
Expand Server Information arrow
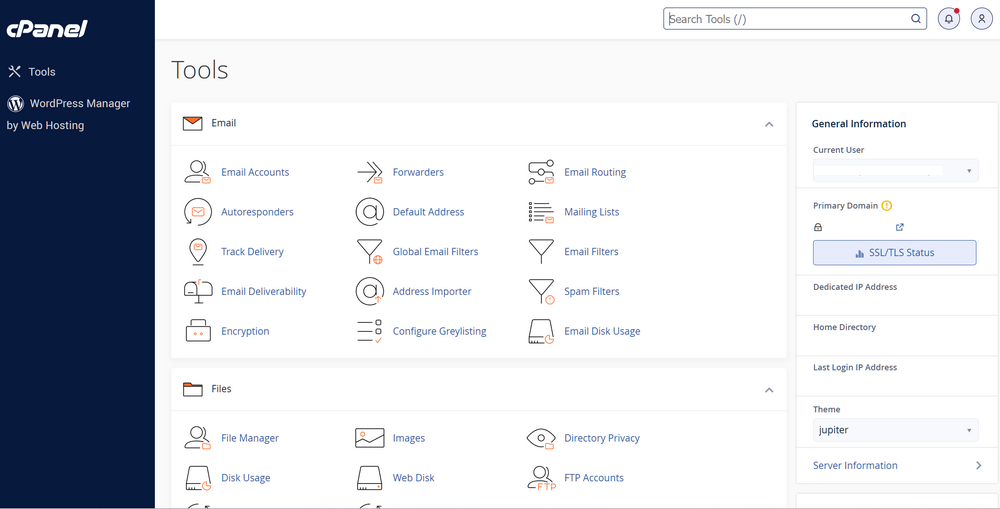(978, 466)
